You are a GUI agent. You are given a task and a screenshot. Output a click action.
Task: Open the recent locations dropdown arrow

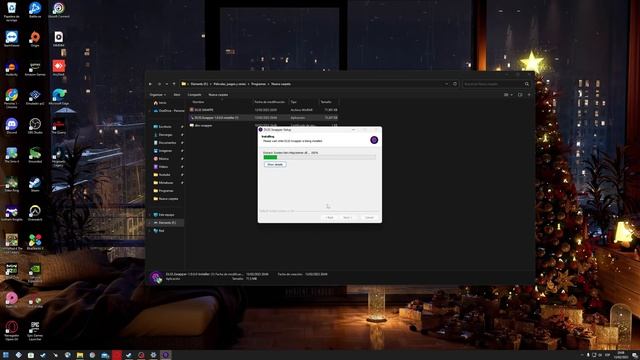pos(167,84)
